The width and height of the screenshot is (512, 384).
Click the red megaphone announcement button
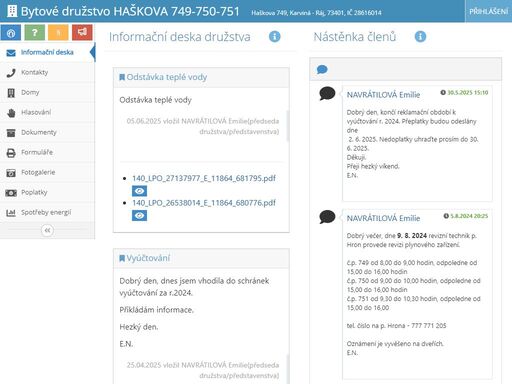click(82, 33)
